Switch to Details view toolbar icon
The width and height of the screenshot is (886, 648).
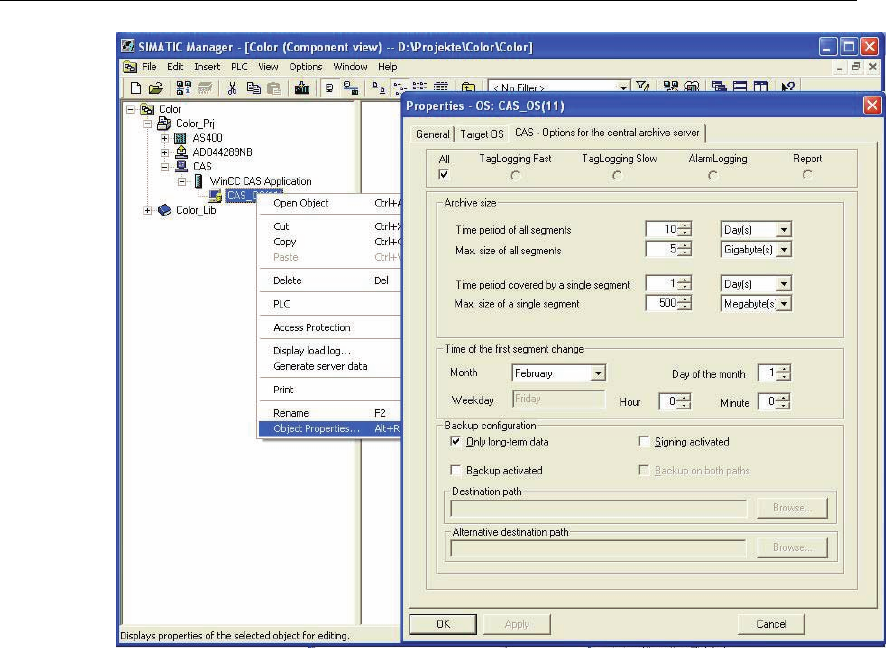click(x=441, y=87)
